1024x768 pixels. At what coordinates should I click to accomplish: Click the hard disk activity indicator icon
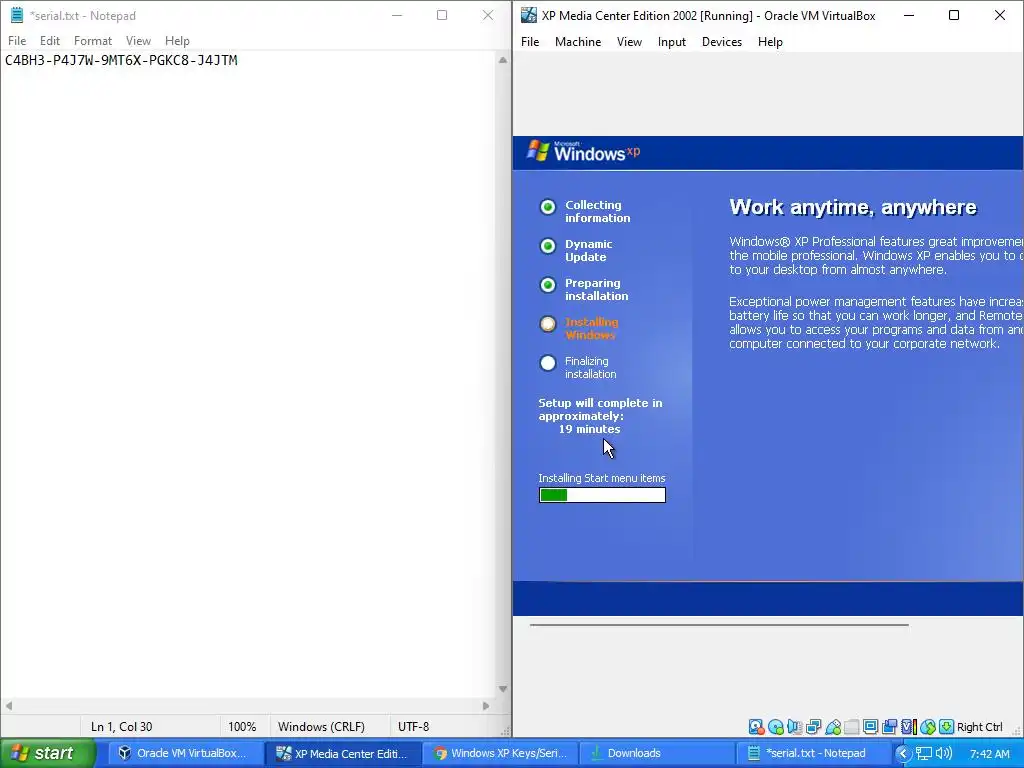[x=756, y=727]
